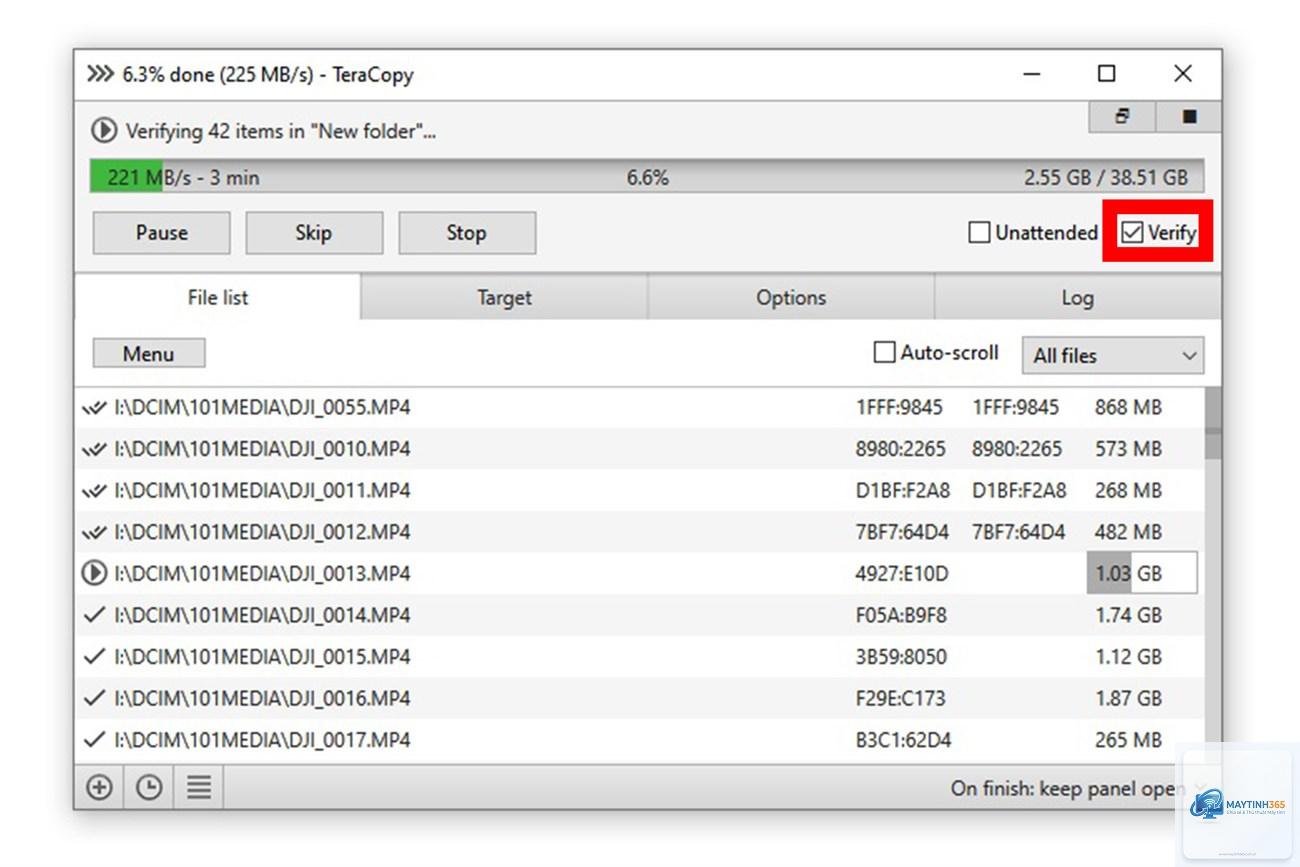Image resolution: width=1300 pixels, height=867 pixels.
Task: Open the All files filter dropdown
Action: coord(1113,355)
